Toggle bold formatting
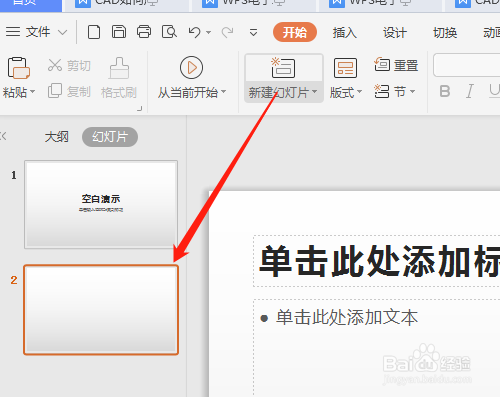The height and width of the screenshot is (397, 500). 445,91
